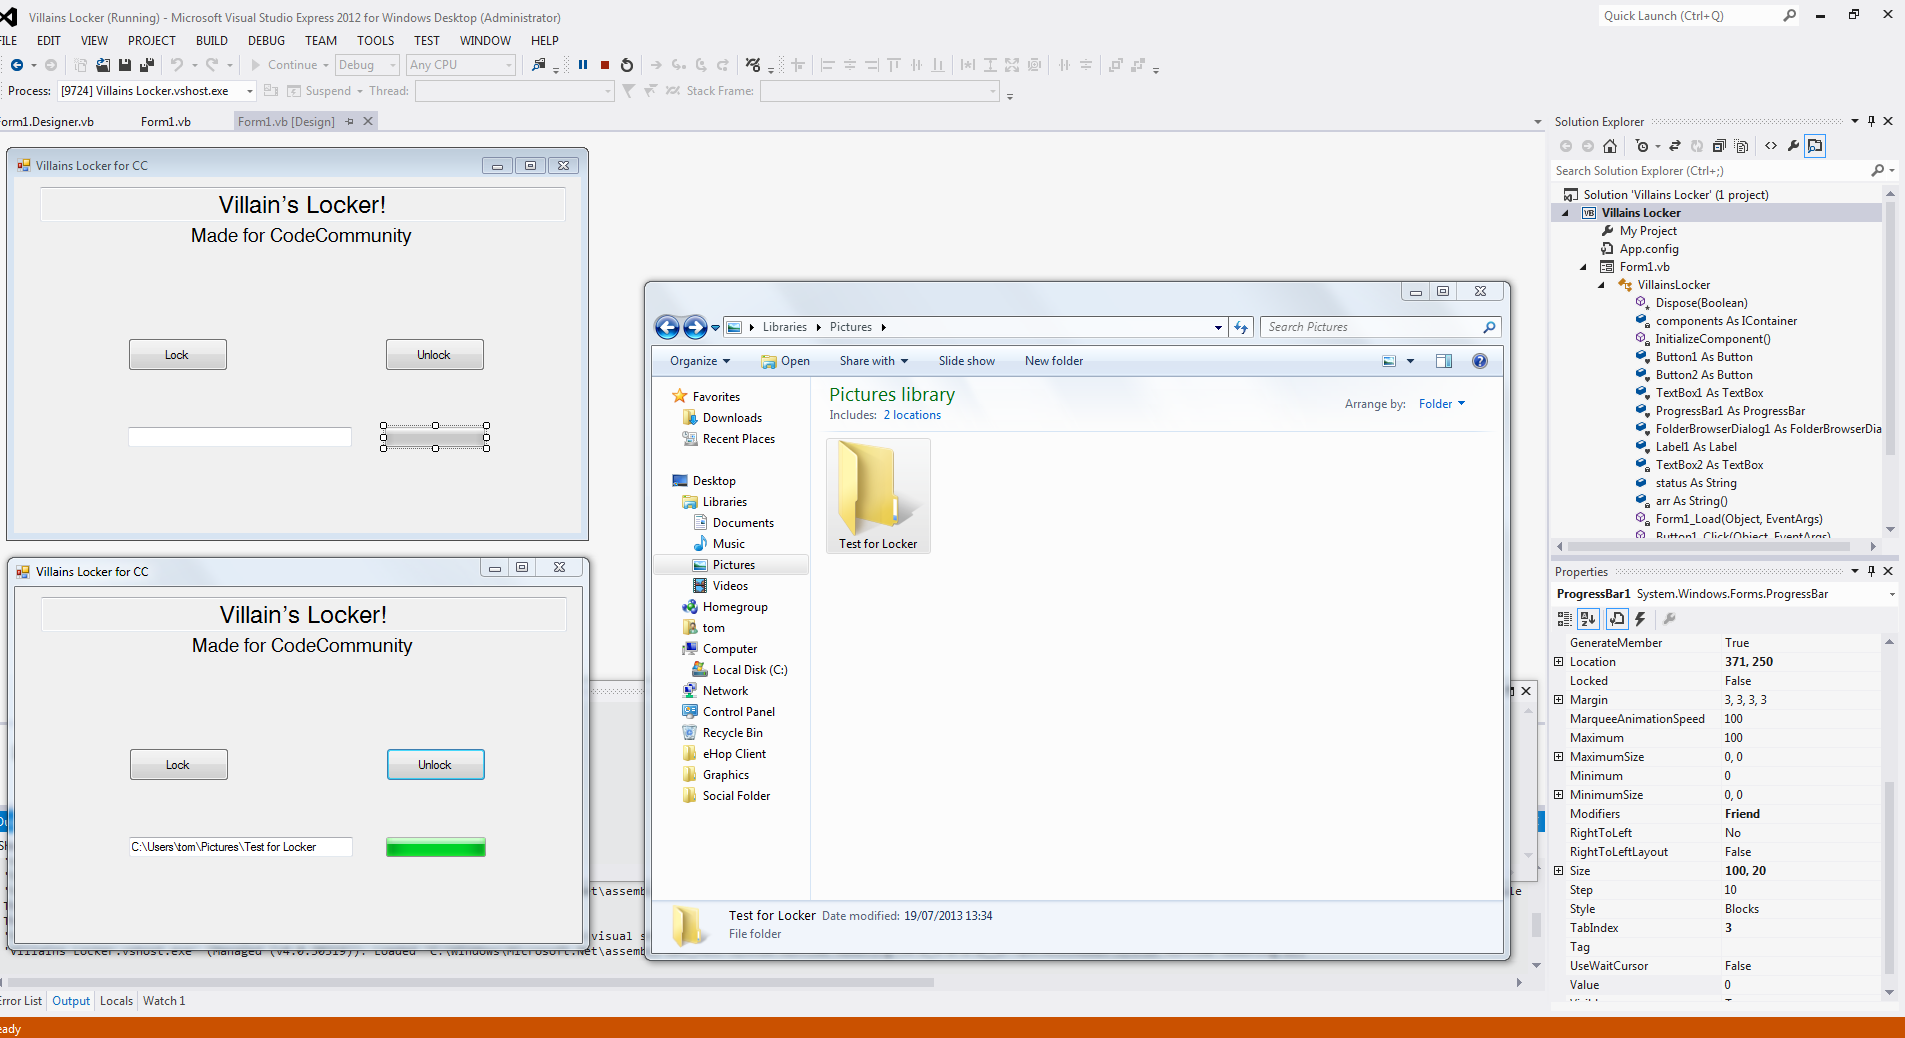Screen dimensions: 1905x1038
Task: Click the Search Solution Explorer field
Action: tap(1710, 171)
